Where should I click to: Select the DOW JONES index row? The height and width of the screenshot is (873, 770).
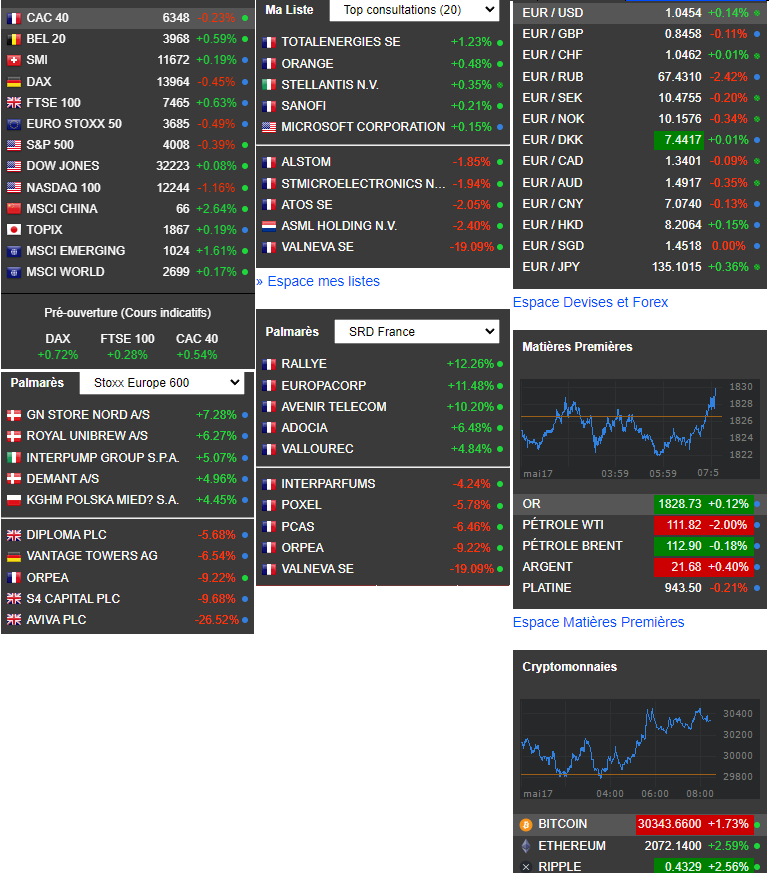pos(127,166)
